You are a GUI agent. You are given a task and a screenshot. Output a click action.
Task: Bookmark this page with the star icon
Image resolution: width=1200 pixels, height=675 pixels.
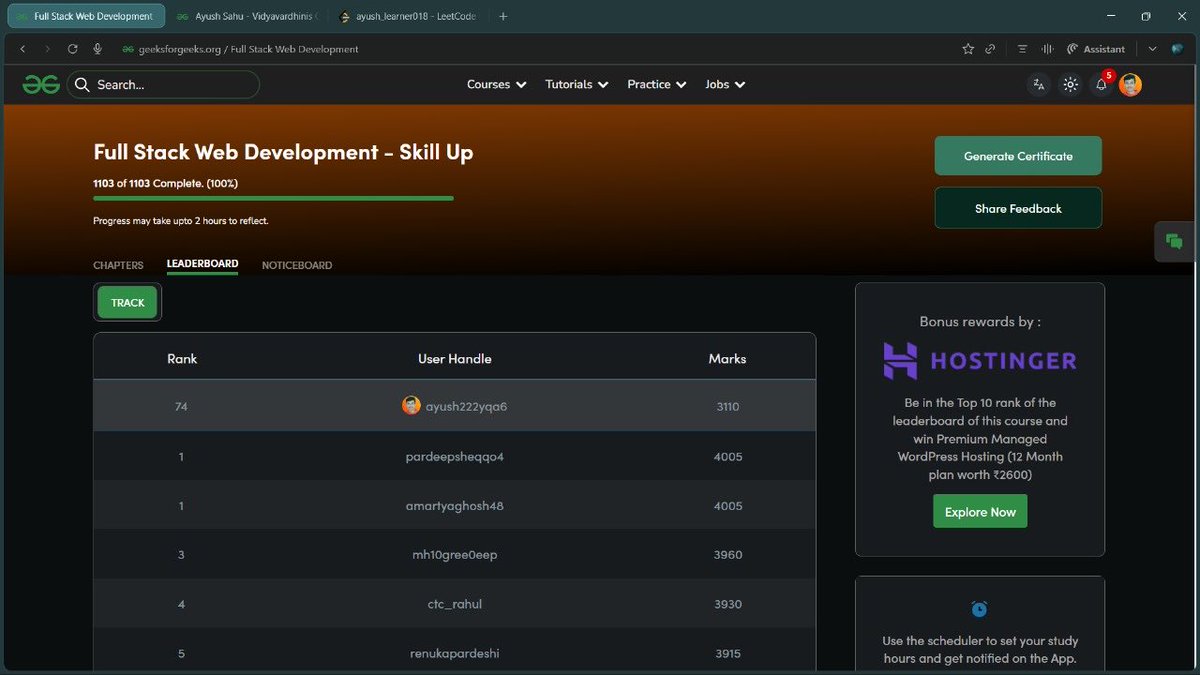tap(968, 49)
